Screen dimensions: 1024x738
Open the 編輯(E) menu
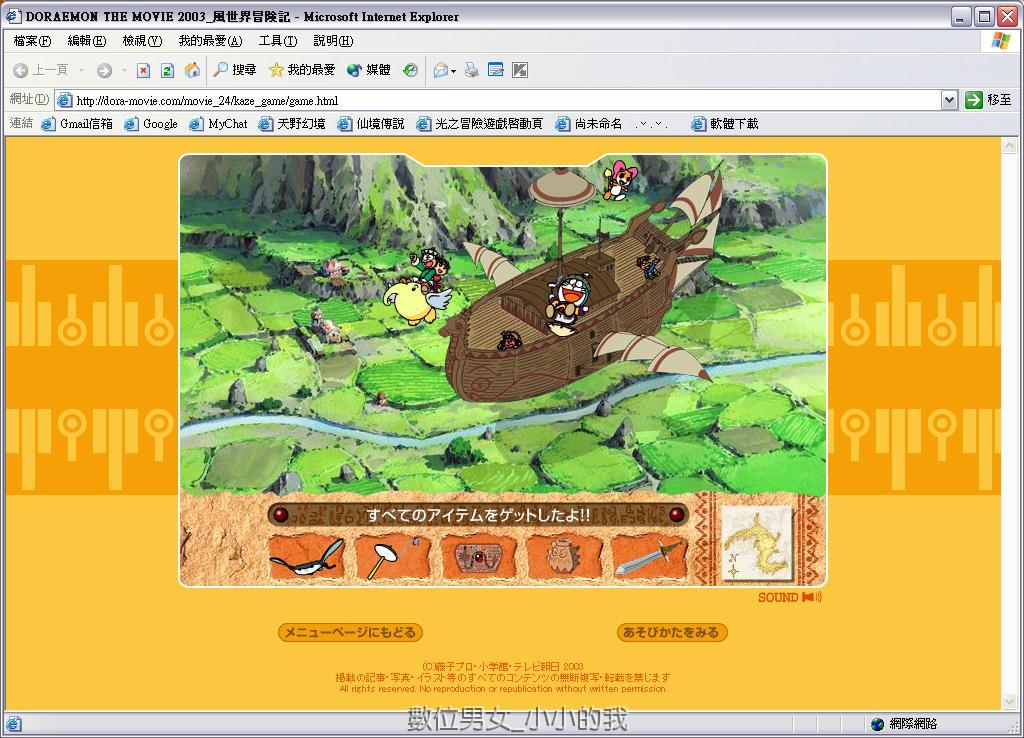(87, 41)
